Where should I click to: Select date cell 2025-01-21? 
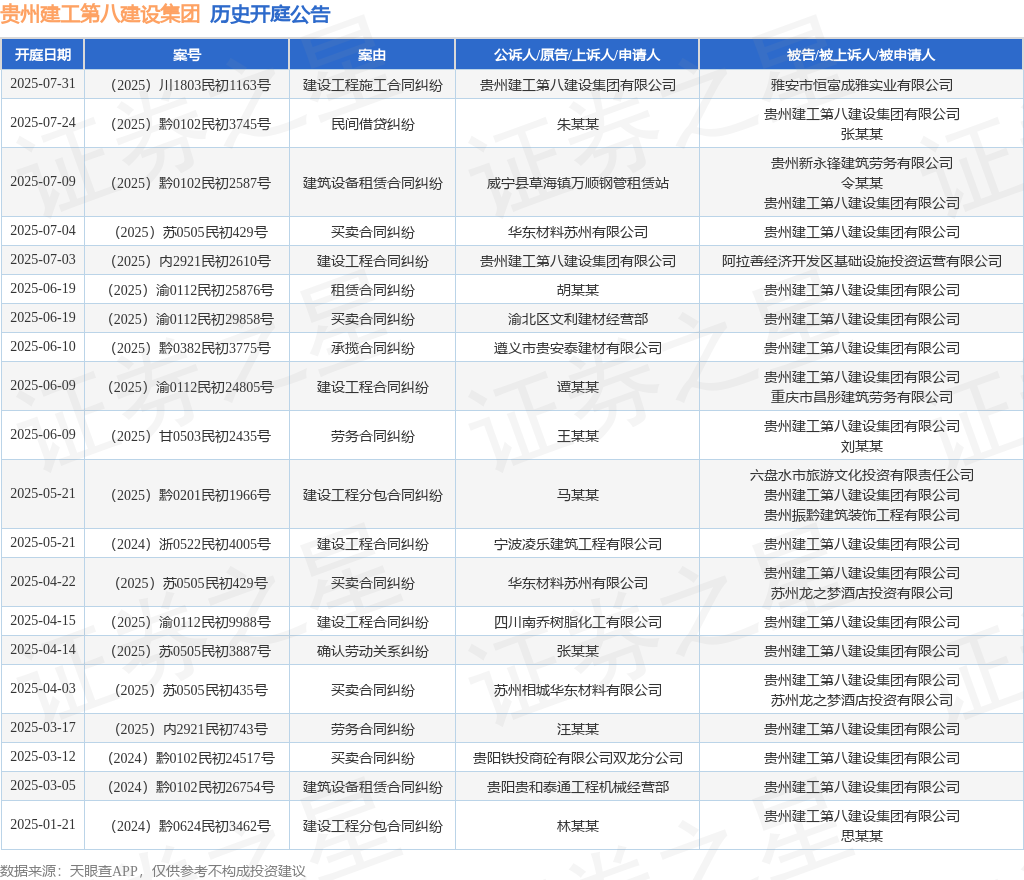[x=42, y=825]
